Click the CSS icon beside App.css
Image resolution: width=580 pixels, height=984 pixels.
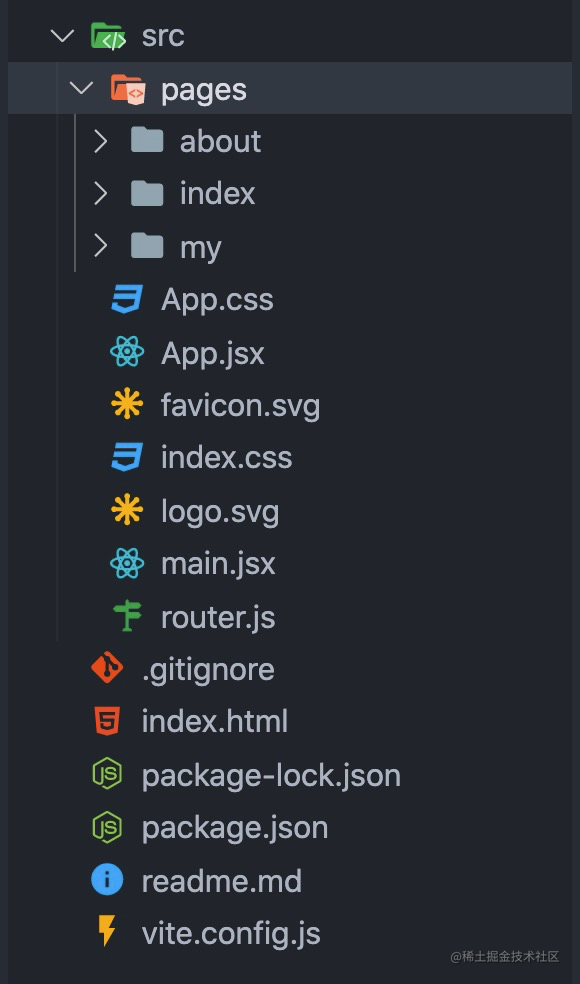click(x=127, y=299)
